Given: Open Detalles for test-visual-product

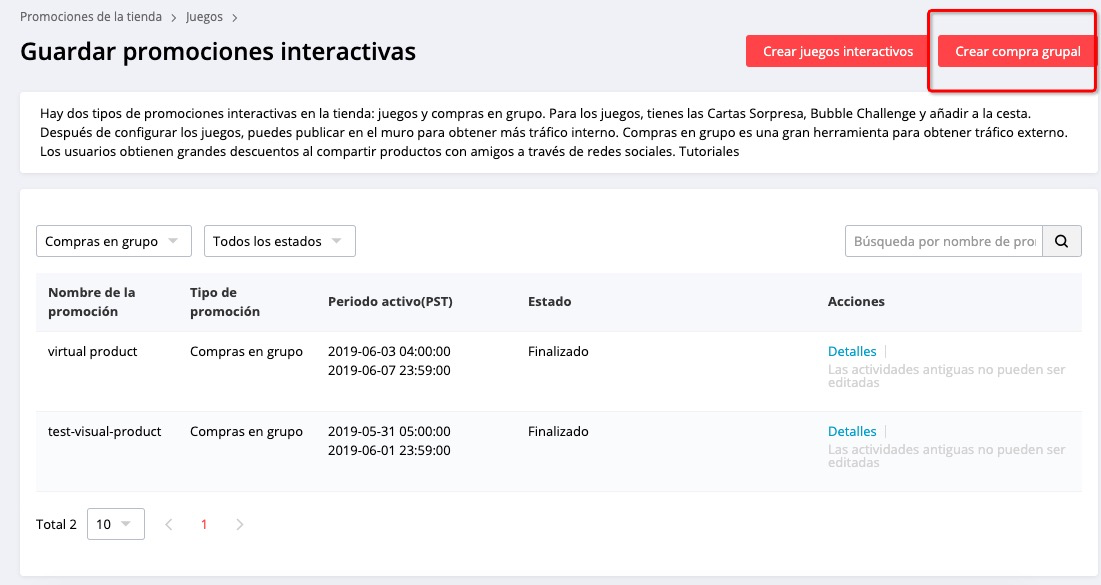Looking at the screenshot, I should 852,431.
